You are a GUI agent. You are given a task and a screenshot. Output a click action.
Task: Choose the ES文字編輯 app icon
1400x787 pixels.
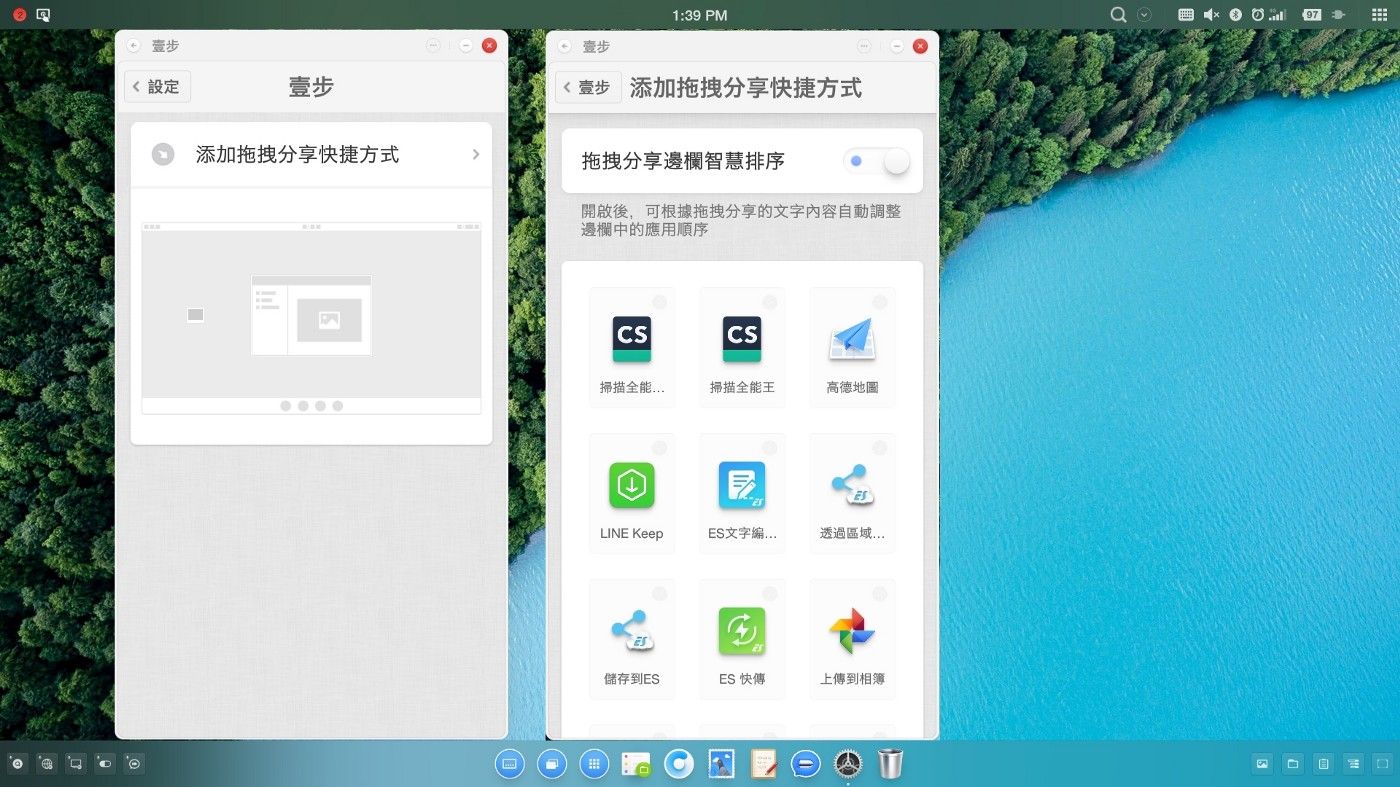point(741,485)
